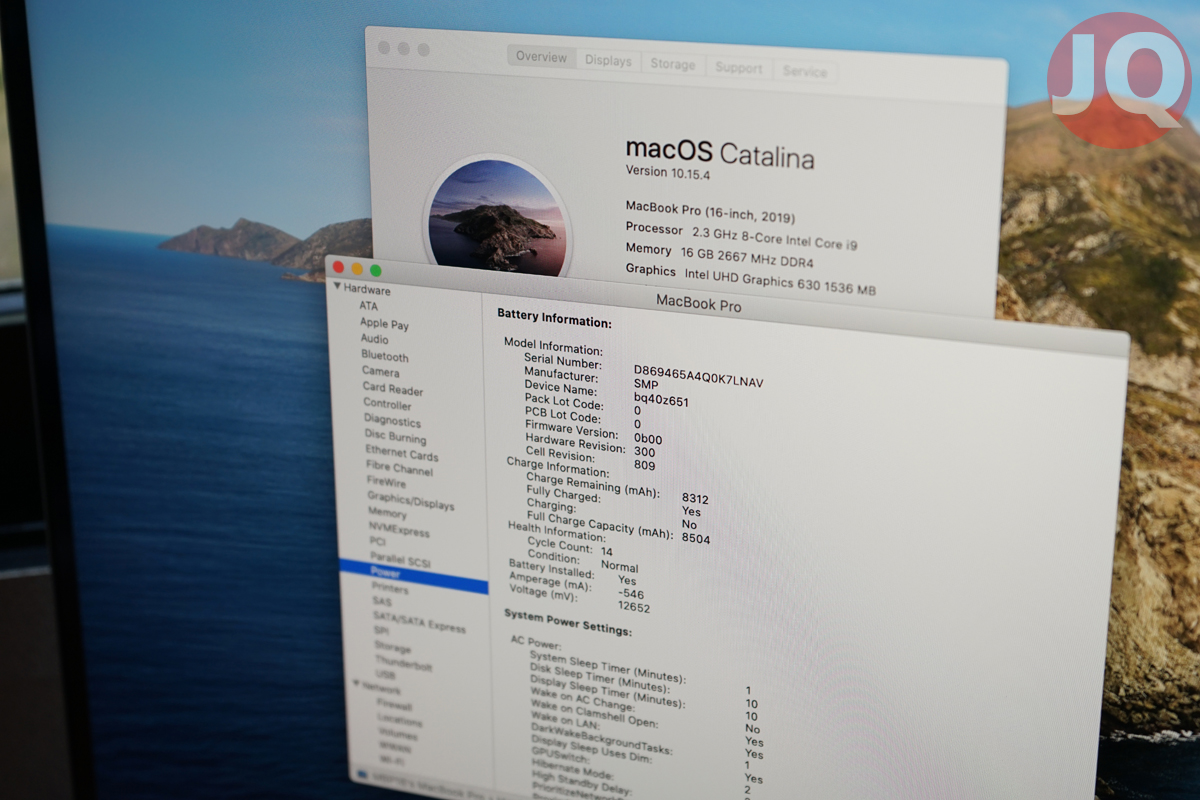This screenshot has width=1200, height=800.
Task: Select Controller in the sidebar
Action: click(x=387, y=405)
